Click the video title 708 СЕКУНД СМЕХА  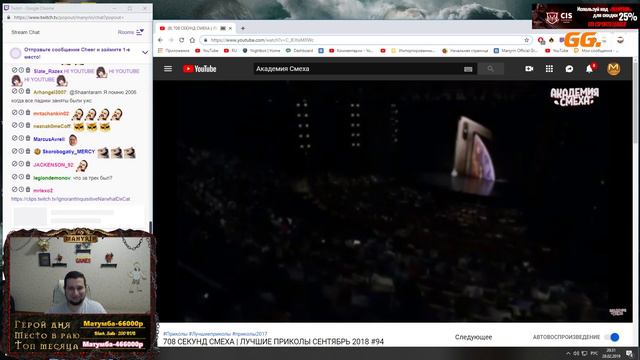pos(273,342)
